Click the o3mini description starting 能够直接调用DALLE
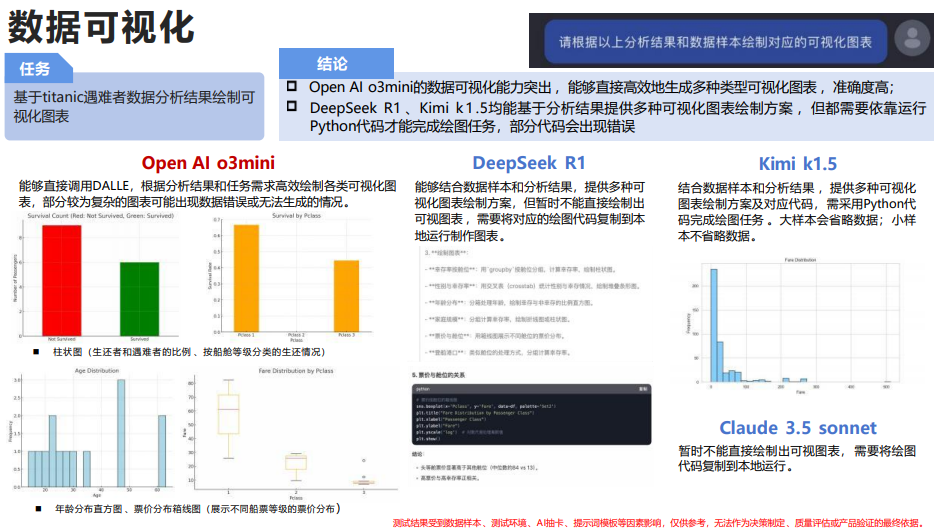 click(x=207, y=194)
